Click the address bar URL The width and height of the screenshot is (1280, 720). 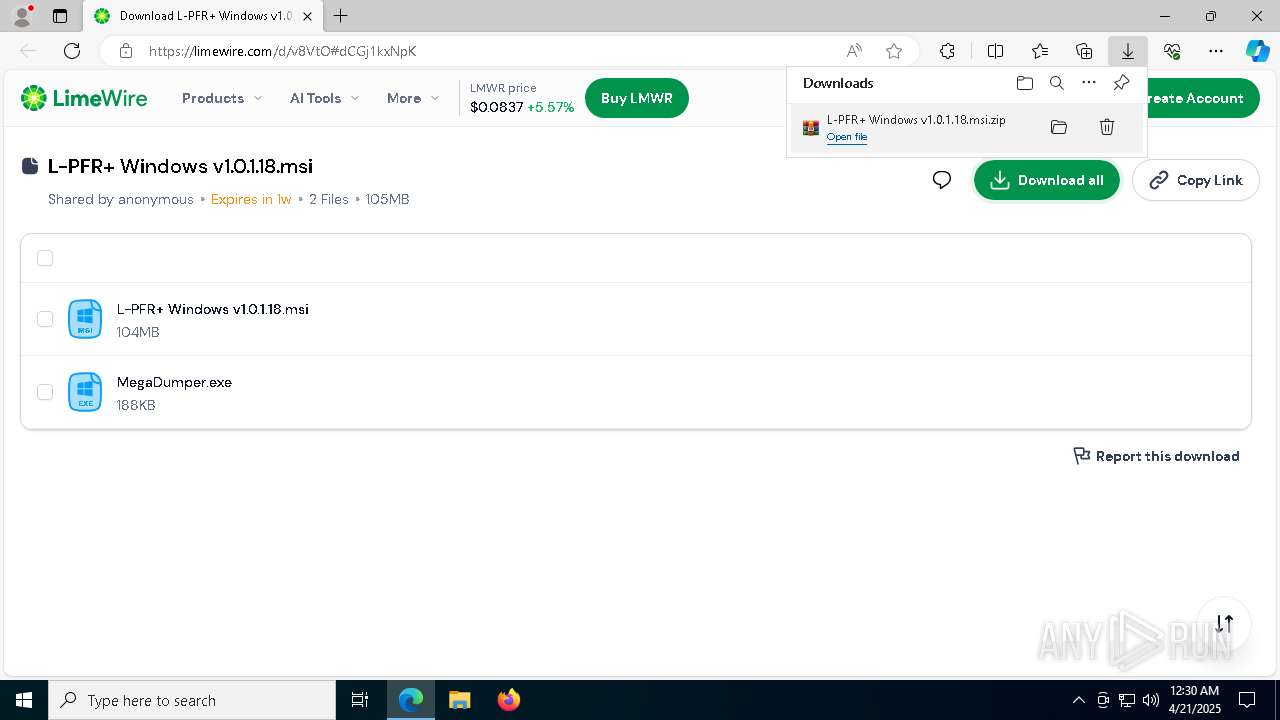(x=283, y=51)
